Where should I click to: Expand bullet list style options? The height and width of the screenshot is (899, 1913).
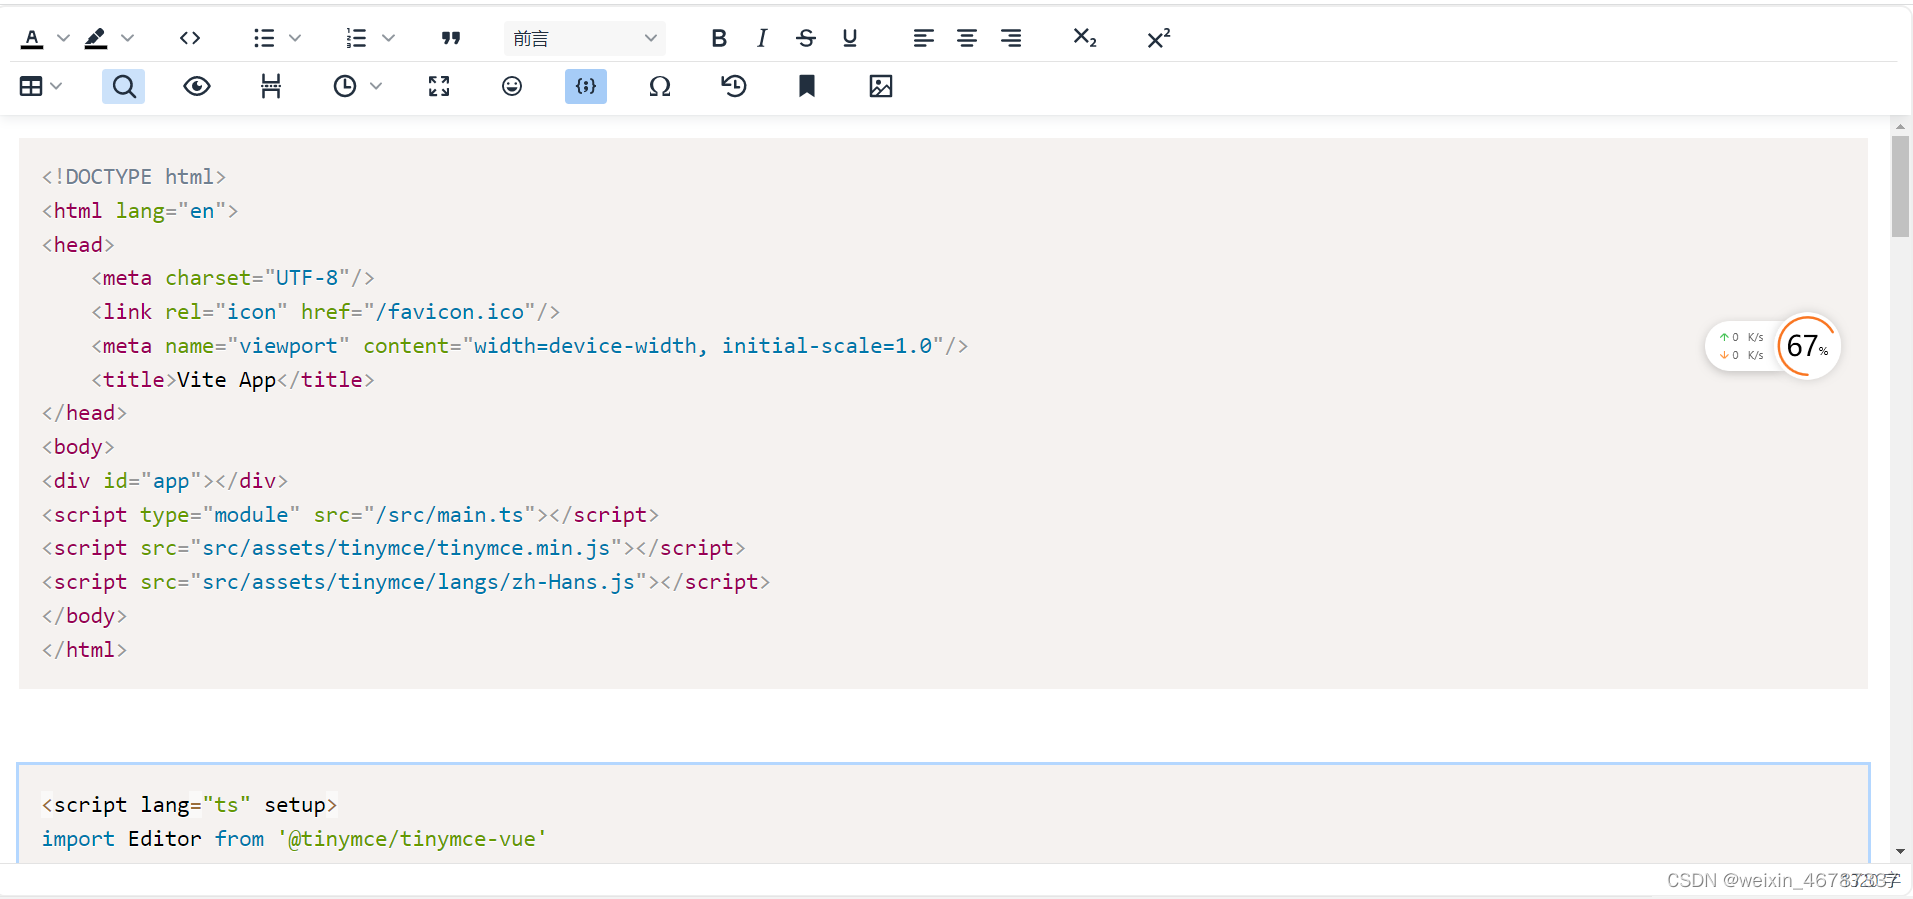(x=295, y=38)
